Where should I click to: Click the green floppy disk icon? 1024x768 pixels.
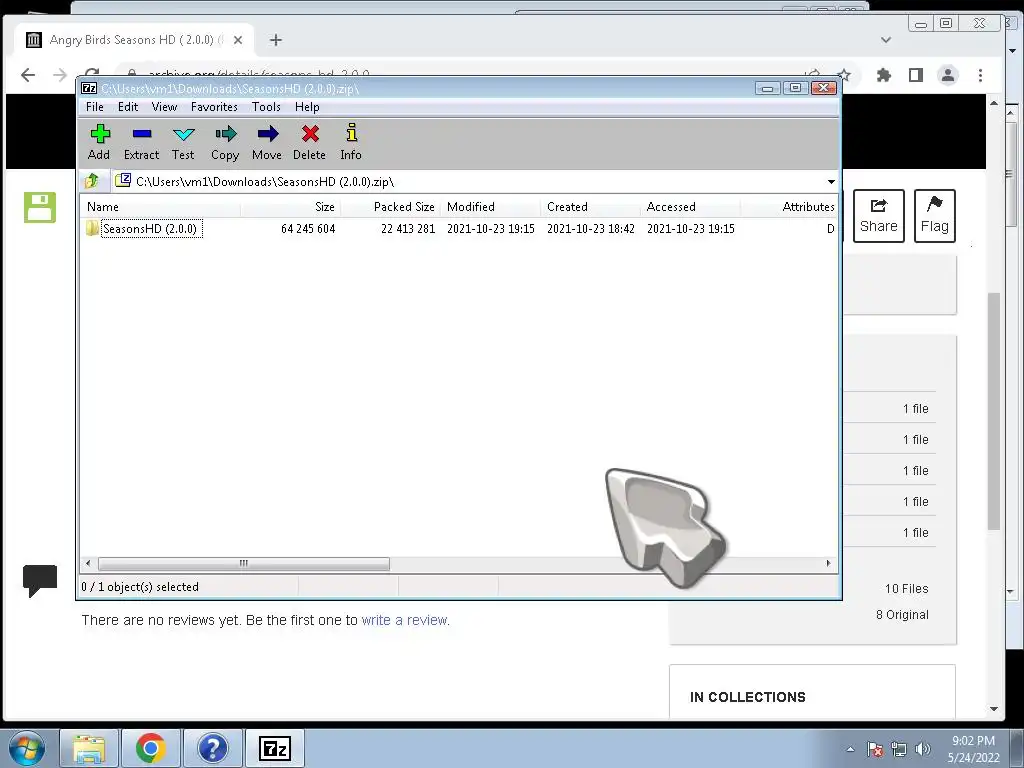[x=40, y=207]
